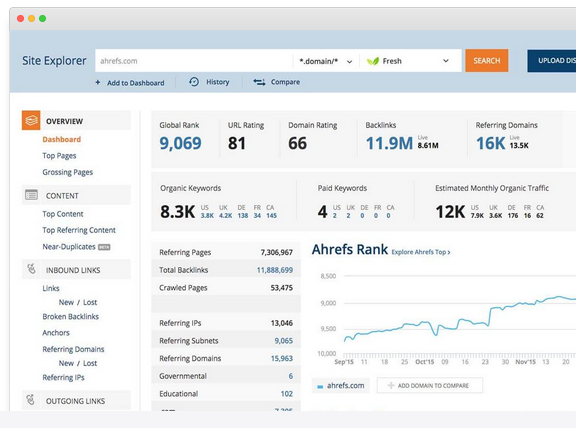Viewport: 576px width, 428px height.
Task: Open Grossing Pages in the sidebar
Action: point(68,172)
